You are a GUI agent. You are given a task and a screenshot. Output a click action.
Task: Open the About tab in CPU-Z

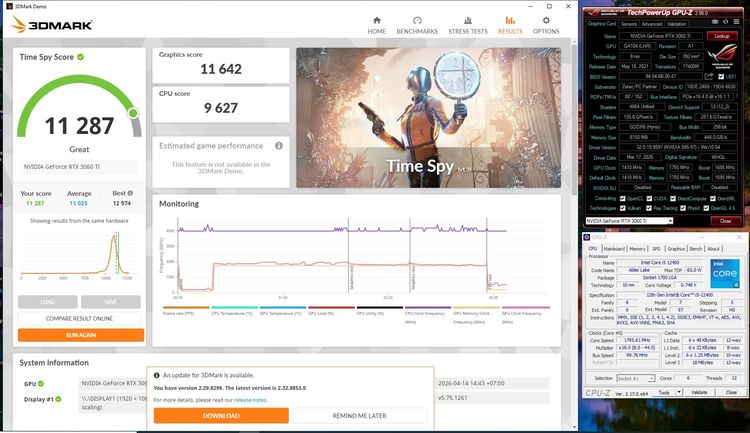coord(713,249)
